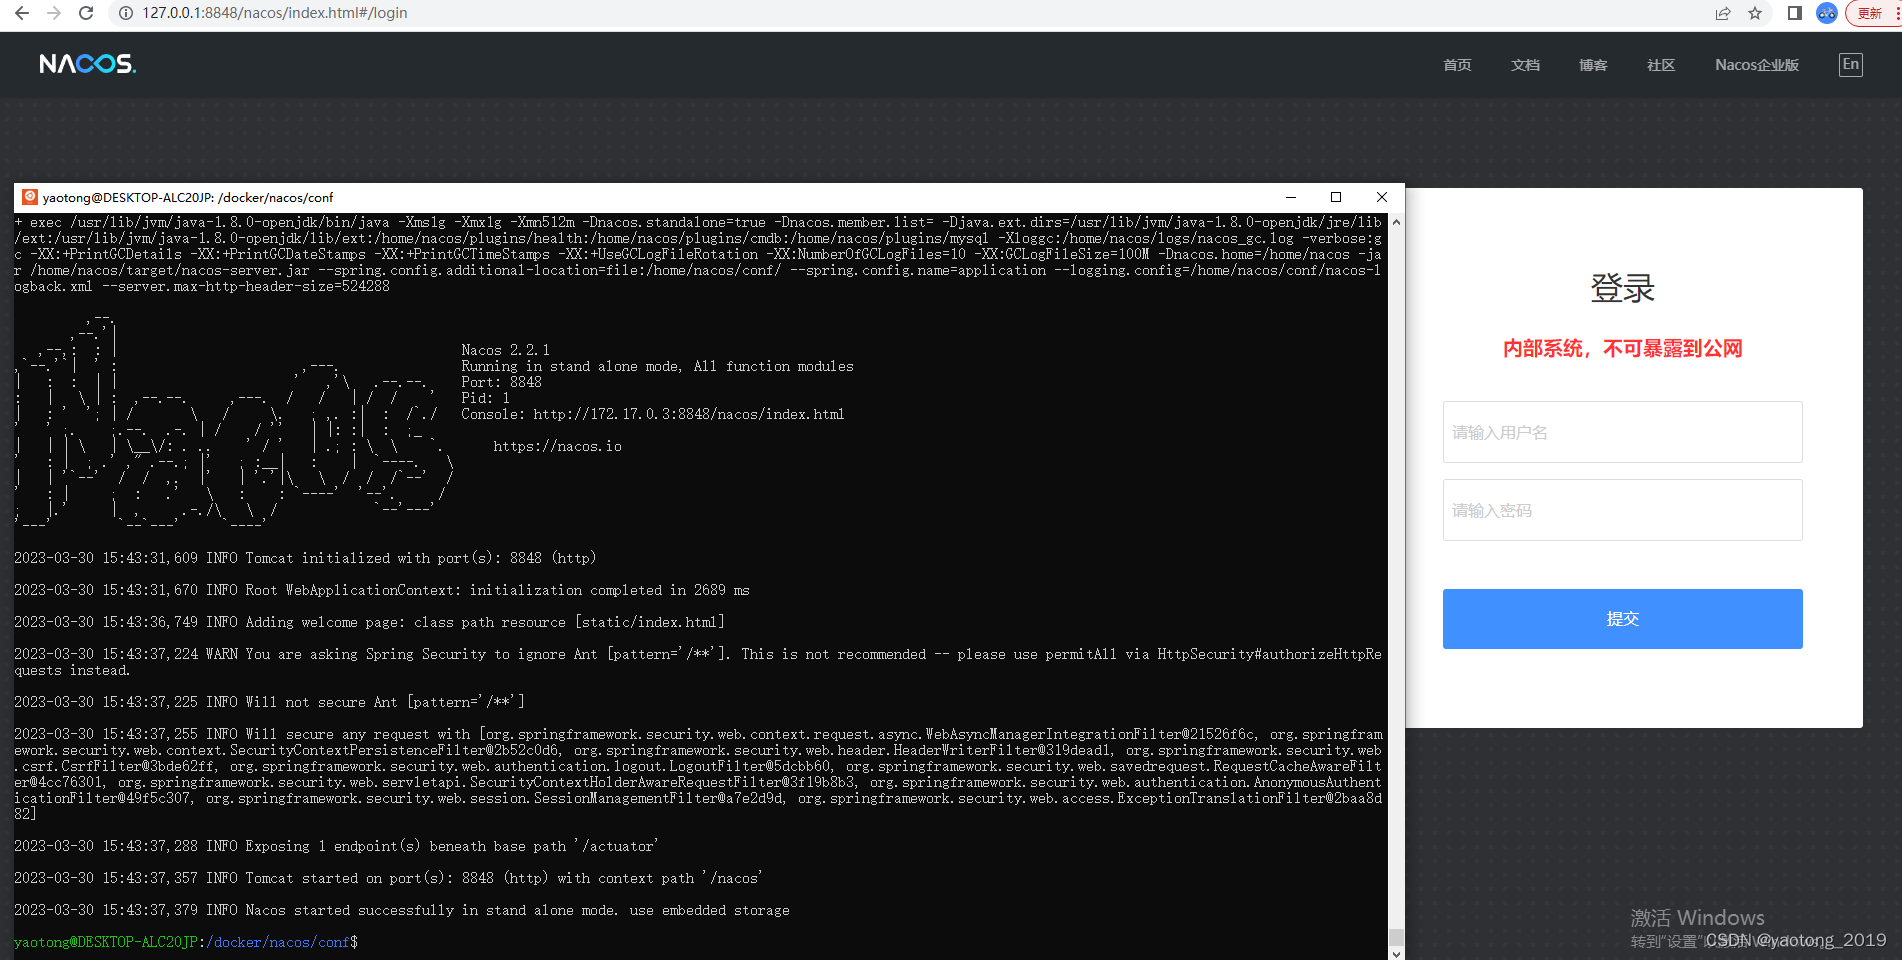Click the 更新 button at top right

tap(1869, 13)
